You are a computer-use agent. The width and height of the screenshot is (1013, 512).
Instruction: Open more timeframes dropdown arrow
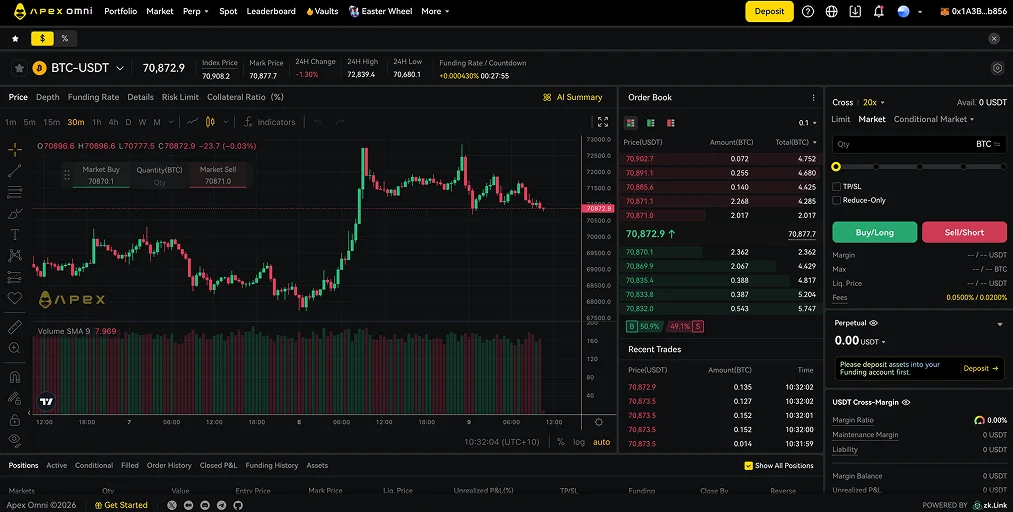171,122
